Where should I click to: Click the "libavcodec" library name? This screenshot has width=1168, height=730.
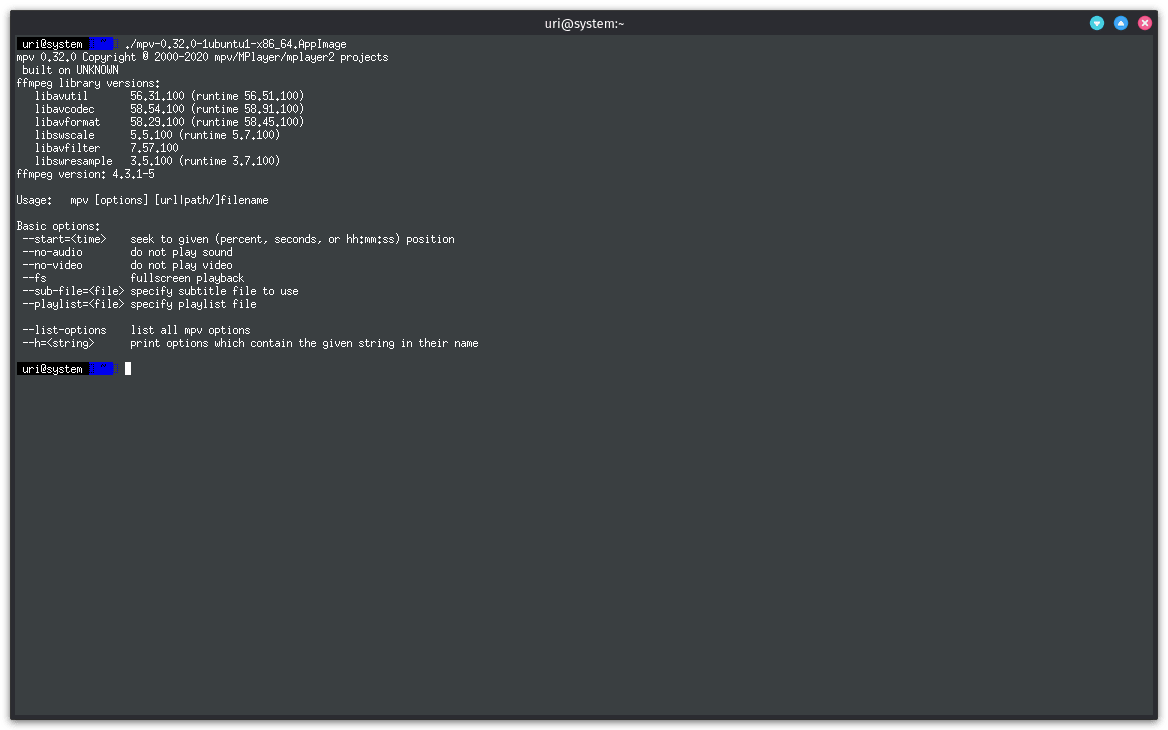[x=64, y=110]
